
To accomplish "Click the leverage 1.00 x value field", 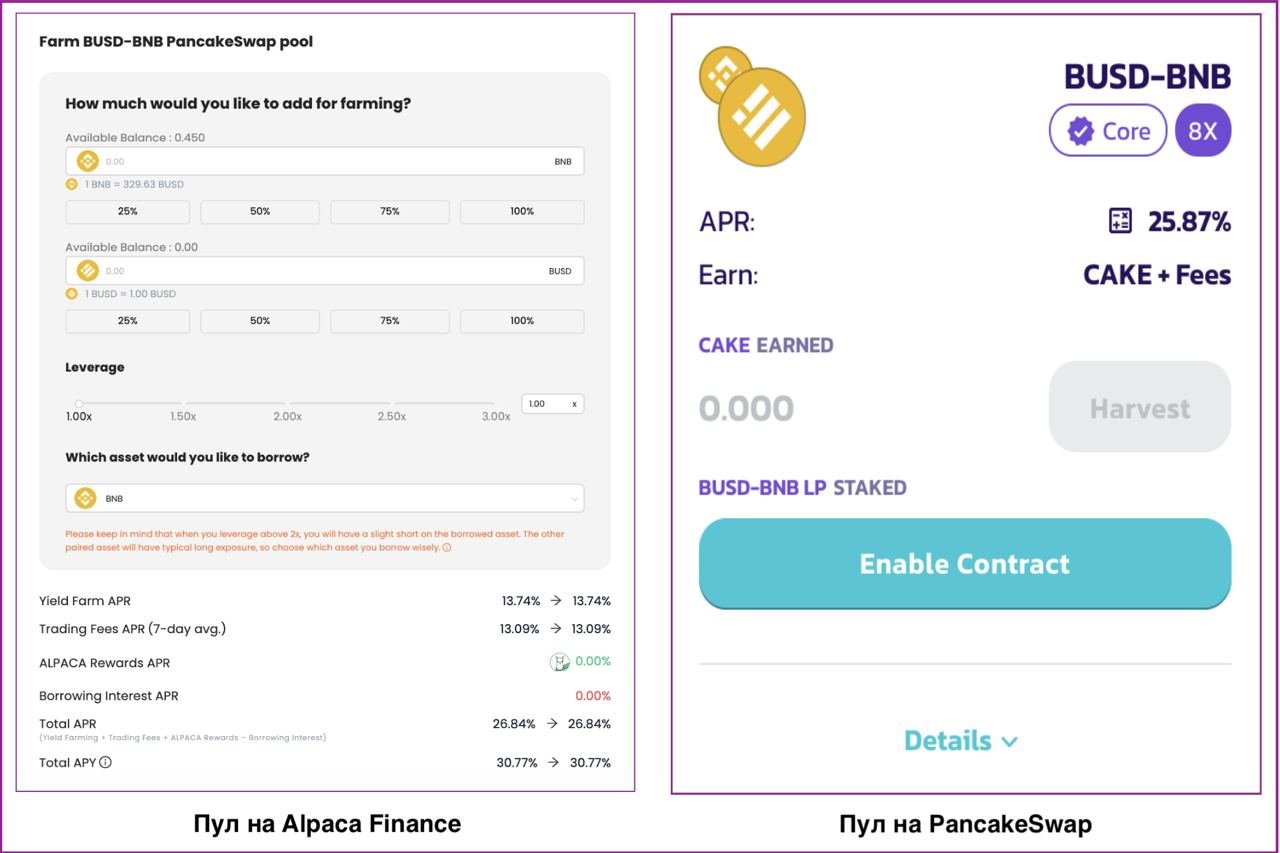I will click(553, 404).
